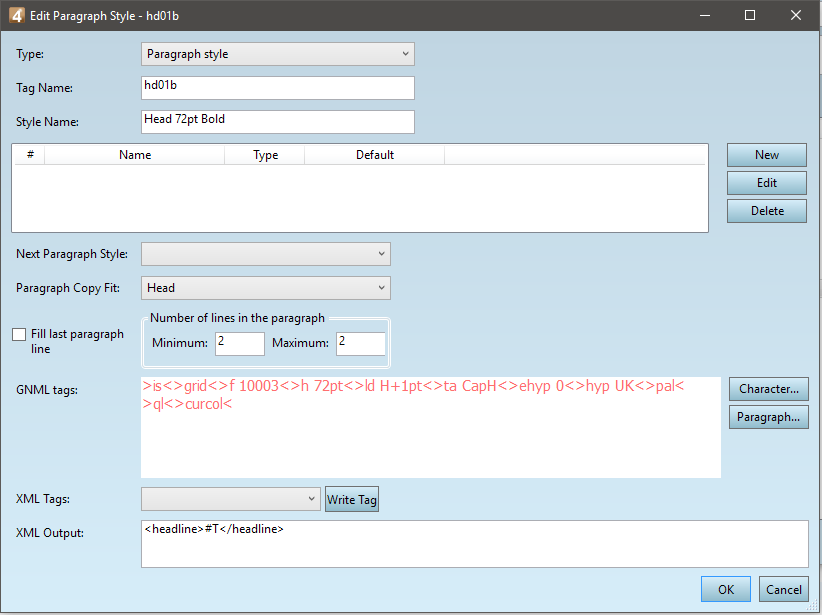The height and width of the screenshot is (615, 822).
Task: Open the Paragraph Copy Fit dropdown
Action: click(266, 288)
